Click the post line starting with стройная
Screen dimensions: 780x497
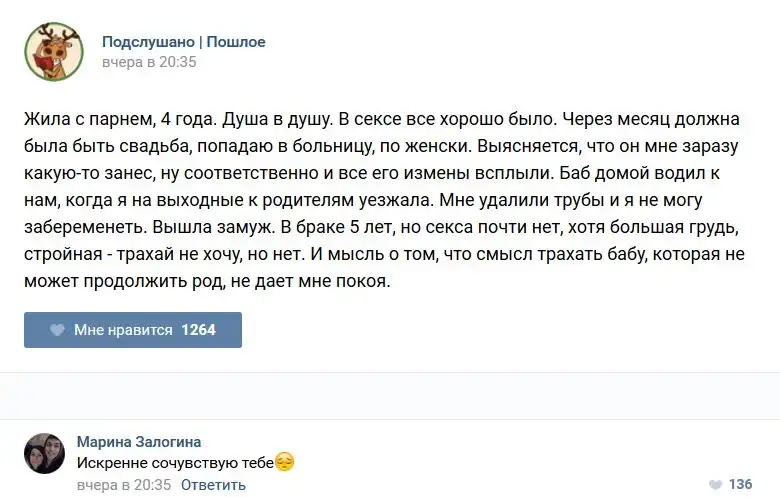tap(384, 254)
